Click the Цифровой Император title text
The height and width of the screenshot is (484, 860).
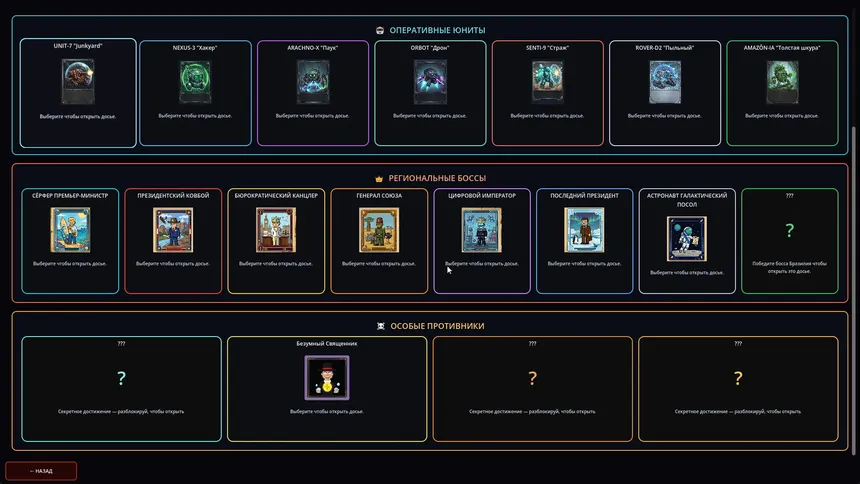[482, 195]
